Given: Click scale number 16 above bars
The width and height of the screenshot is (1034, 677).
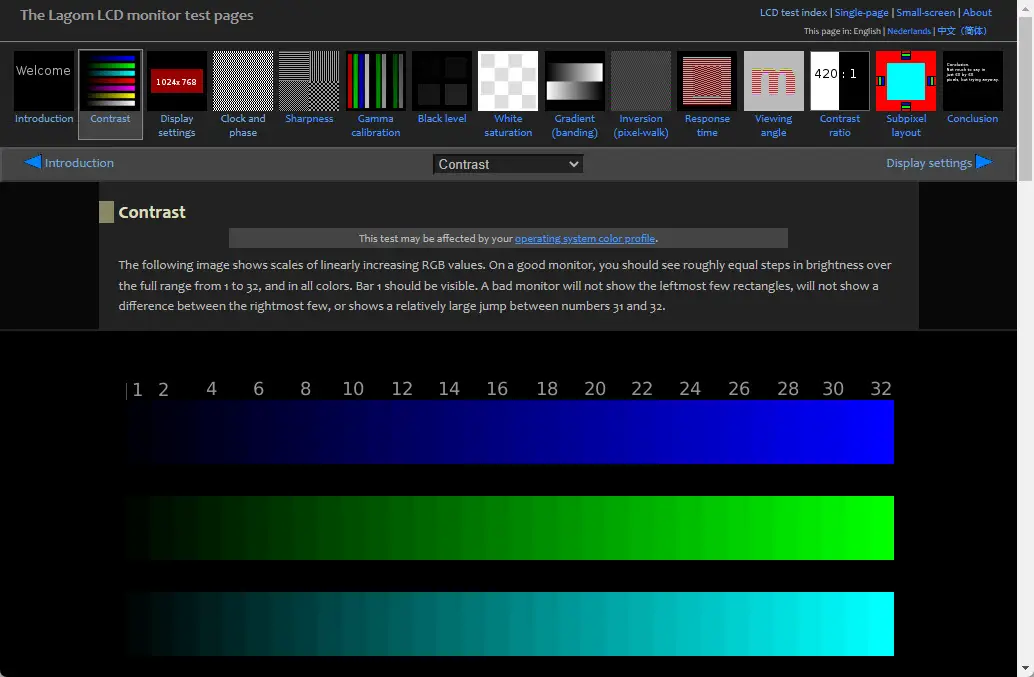Looking at the screenshot, I should point(497,389).
